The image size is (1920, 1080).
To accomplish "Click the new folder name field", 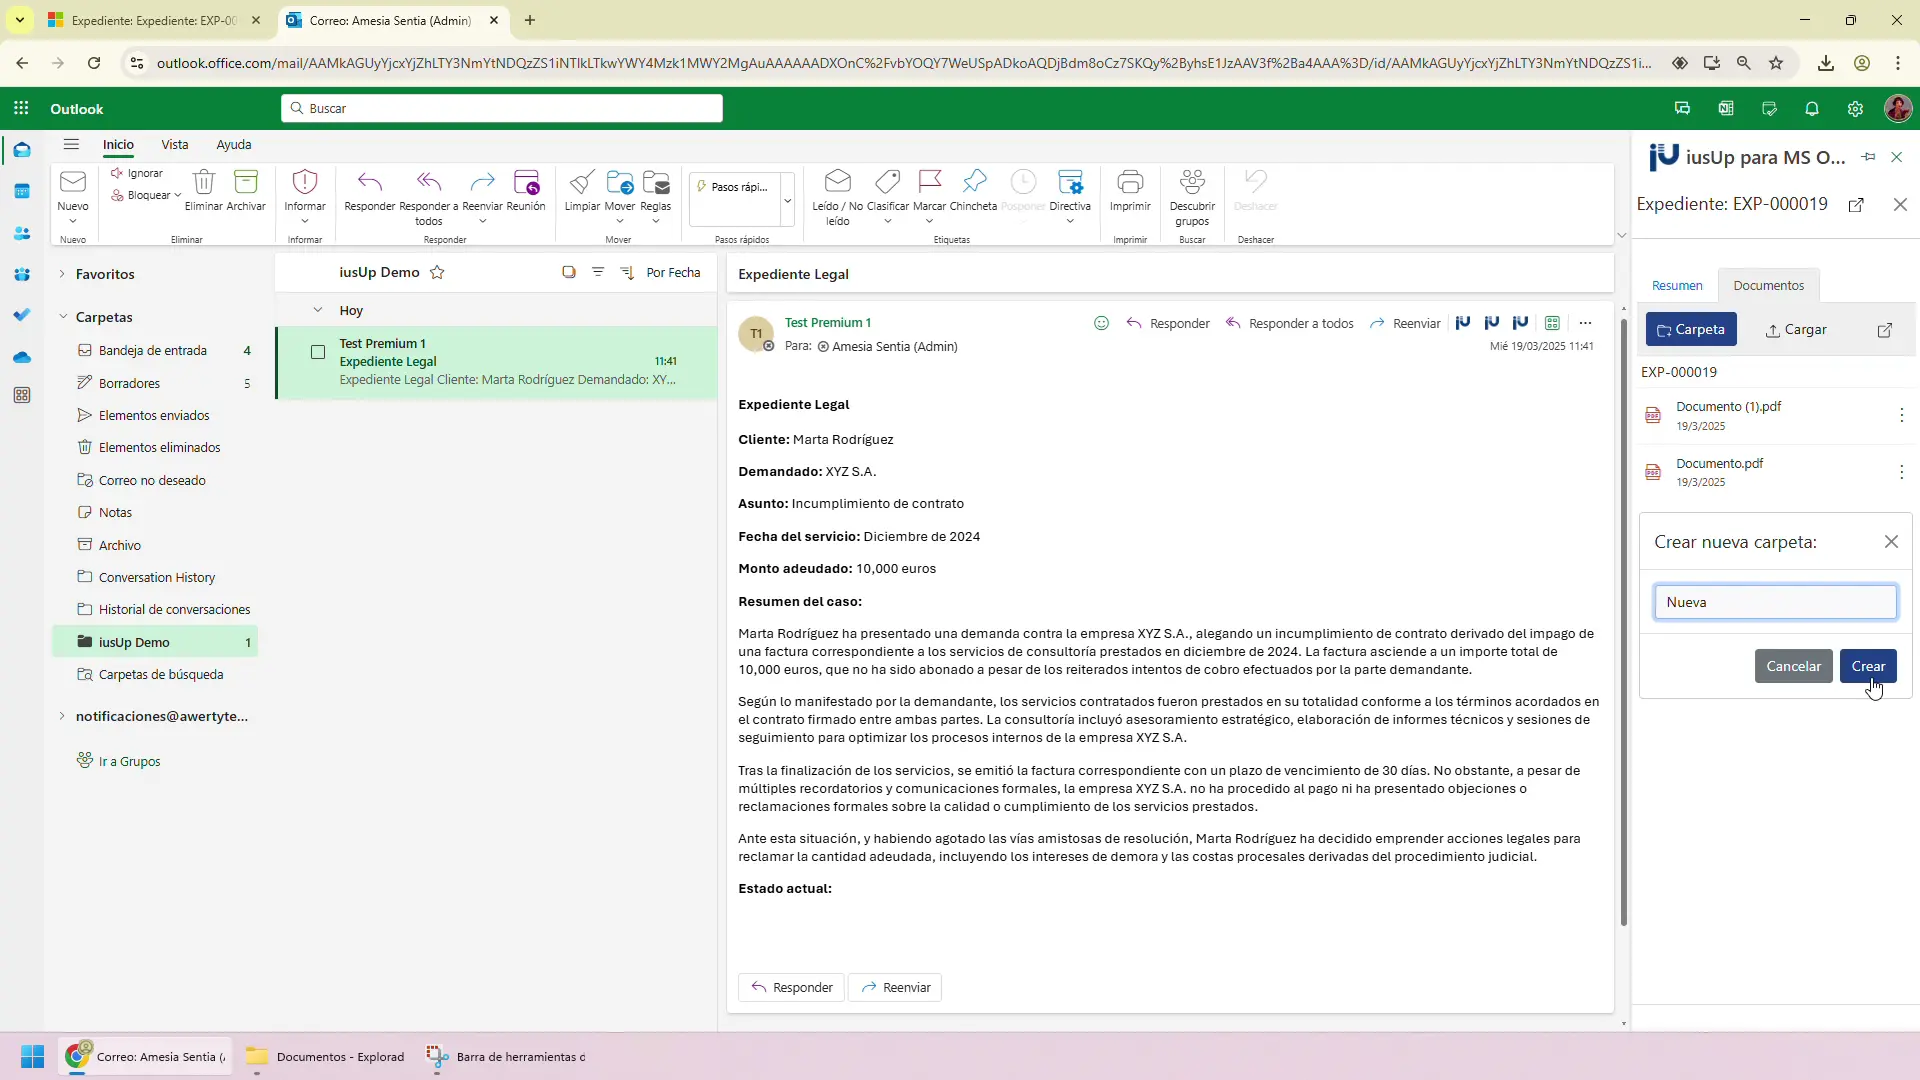I will tap(1774, 602).
